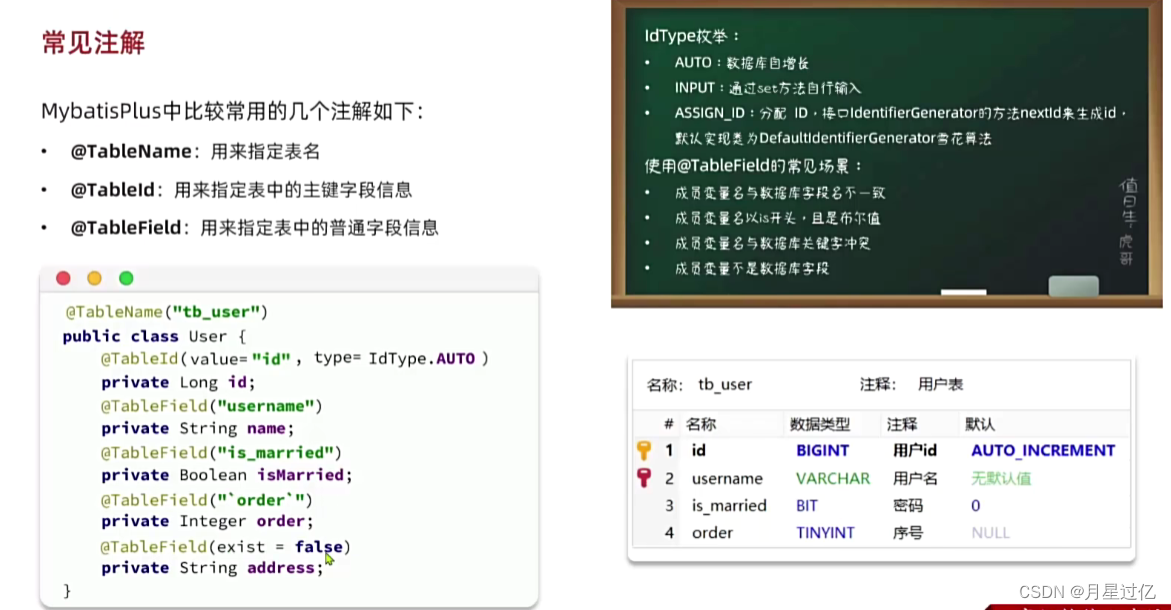The width and height of the screenshot is (1171, 610).
Task: Click the 注释 column header in table grid
Action: [902, 424]
